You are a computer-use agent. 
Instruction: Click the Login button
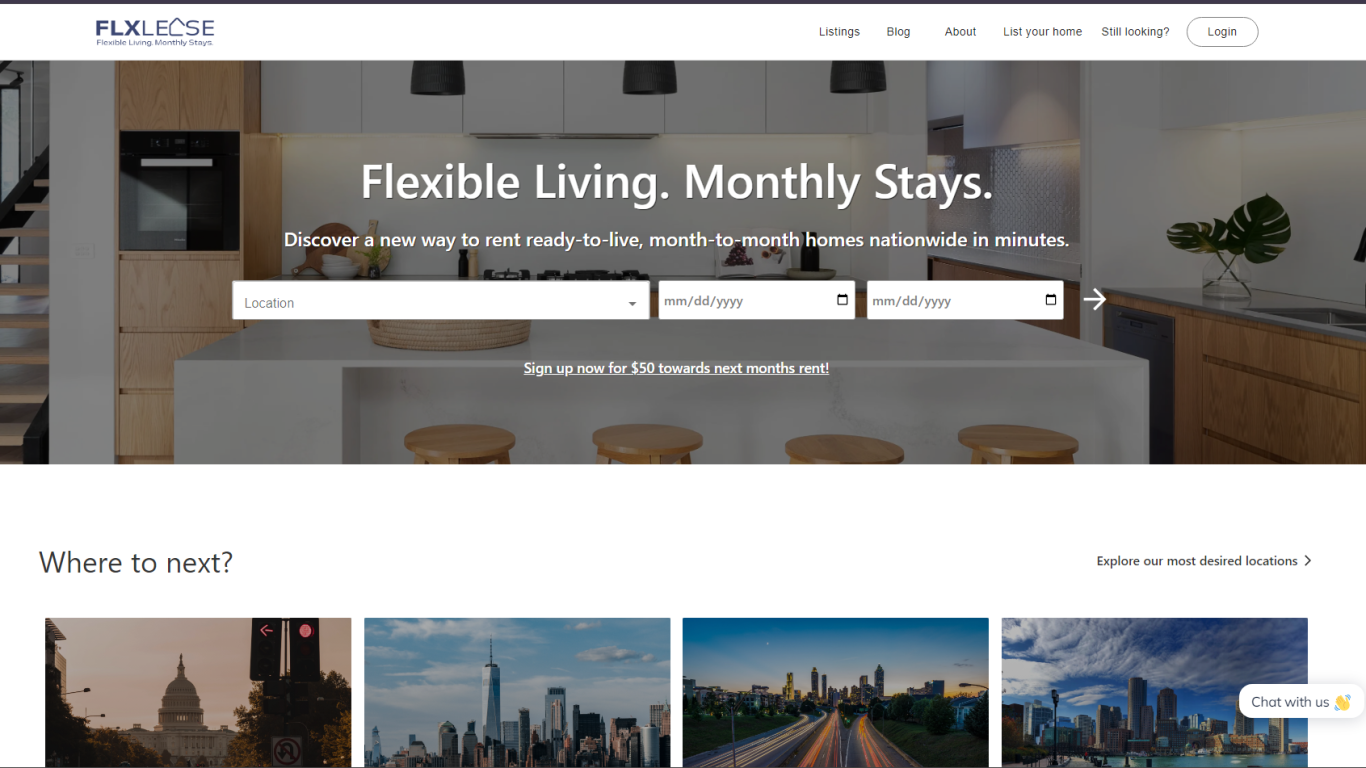(x=1222, y=32)
